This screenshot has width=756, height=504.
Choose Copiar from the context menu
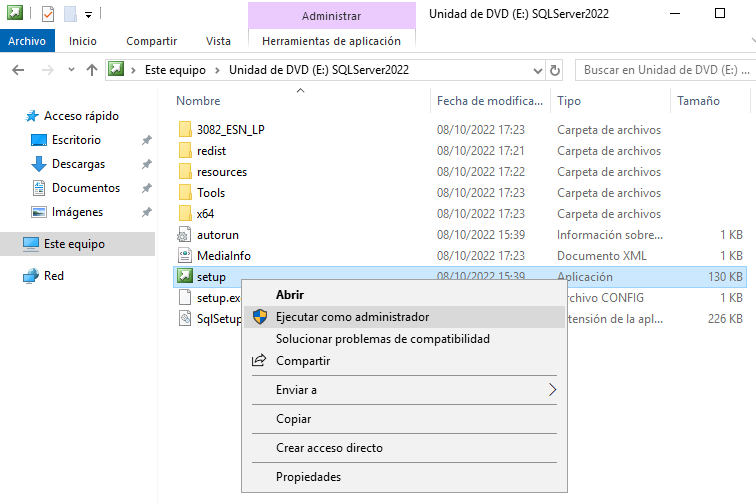tap(404, 419)
